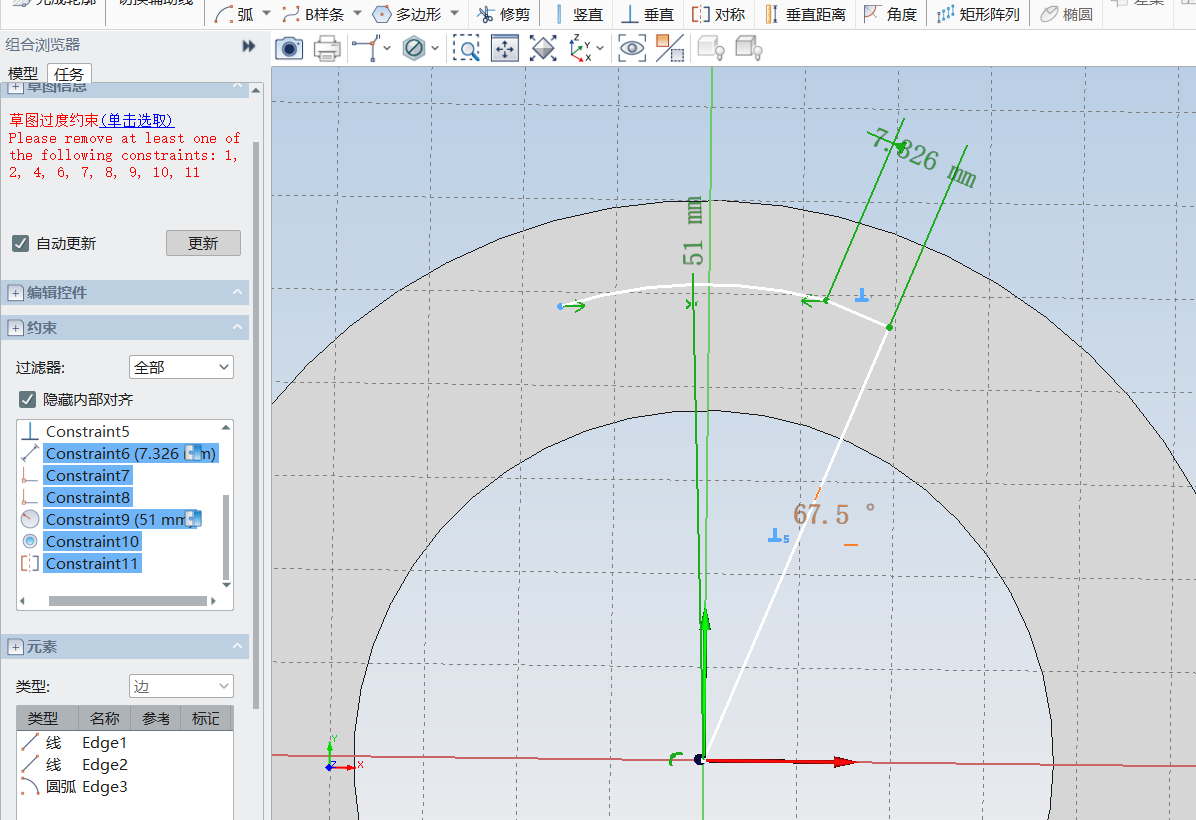This screenshot has width=1196, height=820.
Task: Click the 单击选取 link
Action: pyautogui.click(x=137, y=120)
